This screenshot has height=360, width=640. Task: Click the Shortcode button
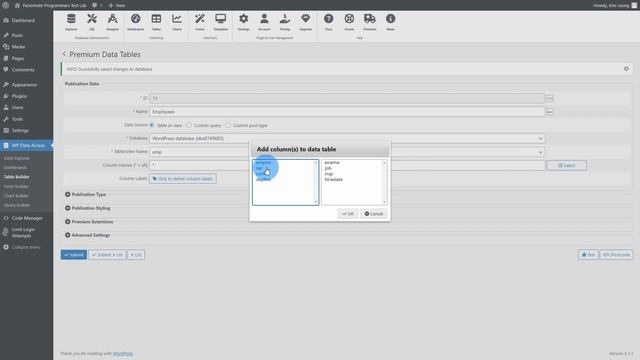click(x=616, y=255)
